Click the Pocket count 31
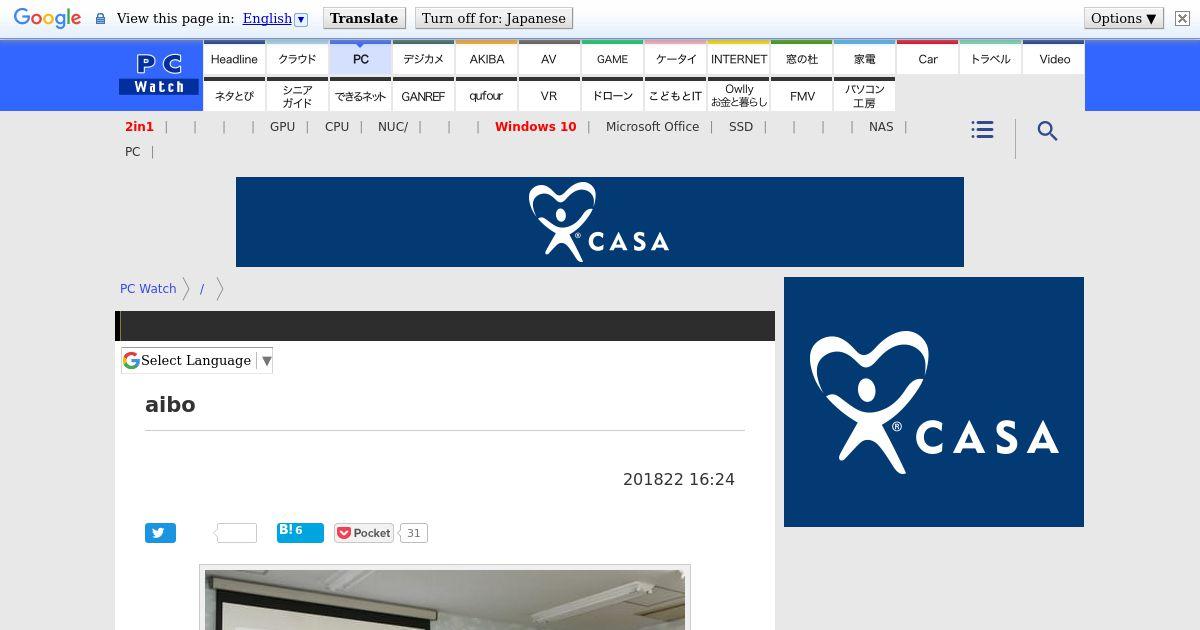Viewport: 1200px width, 630px height. [413, 533]
